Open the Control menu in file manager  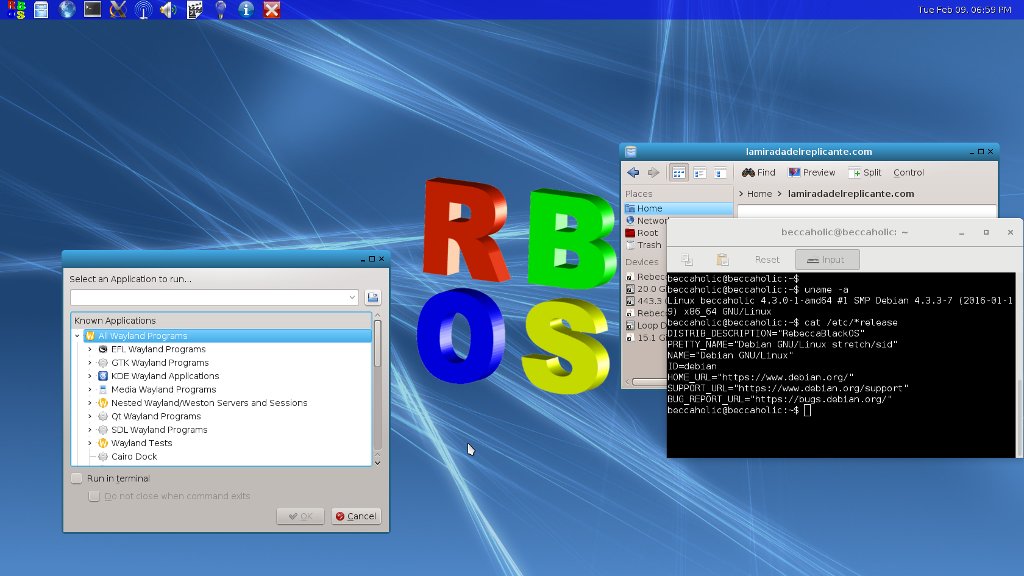908,172
